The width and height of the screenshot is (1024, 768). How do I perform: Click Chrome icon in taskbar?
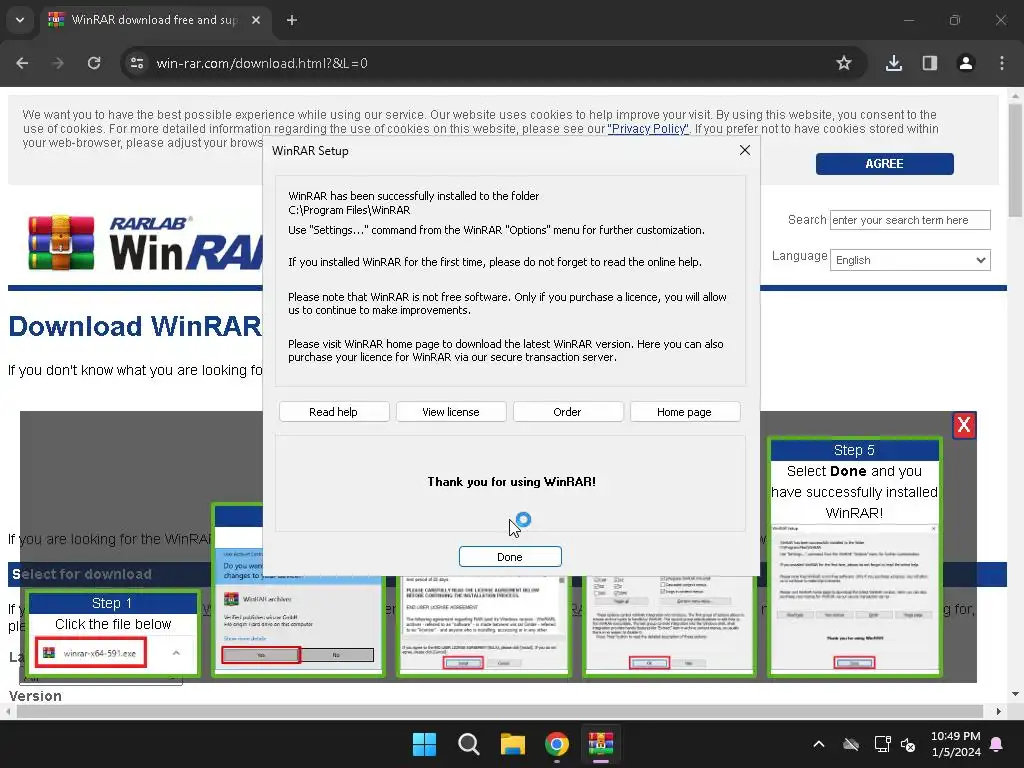point(557,744)
